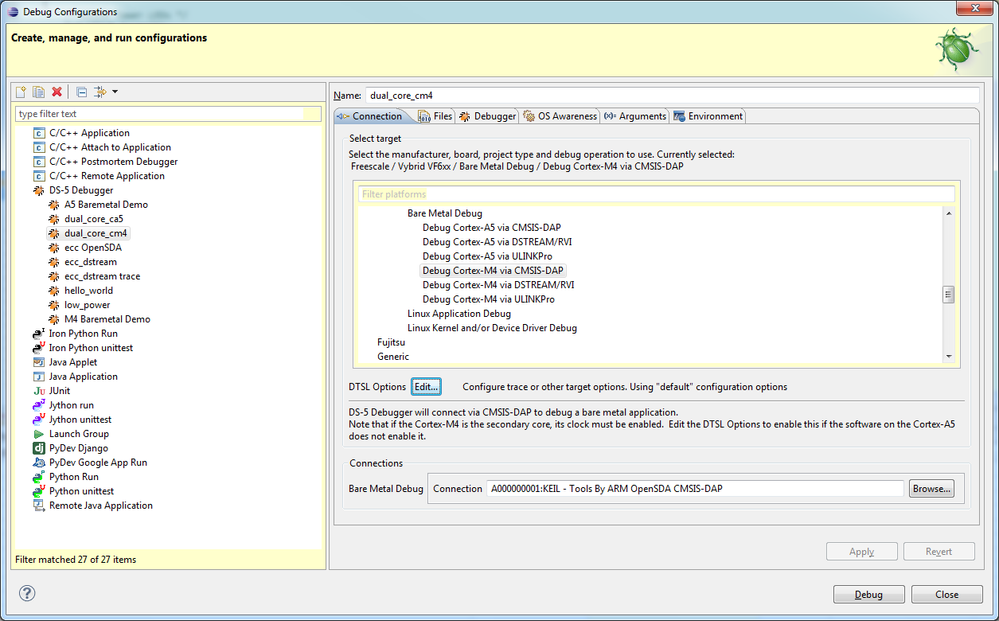This screenshot has height=621, width=999.
Task: Select the Generic manufacturer entry
Action: tap(392, 357)
